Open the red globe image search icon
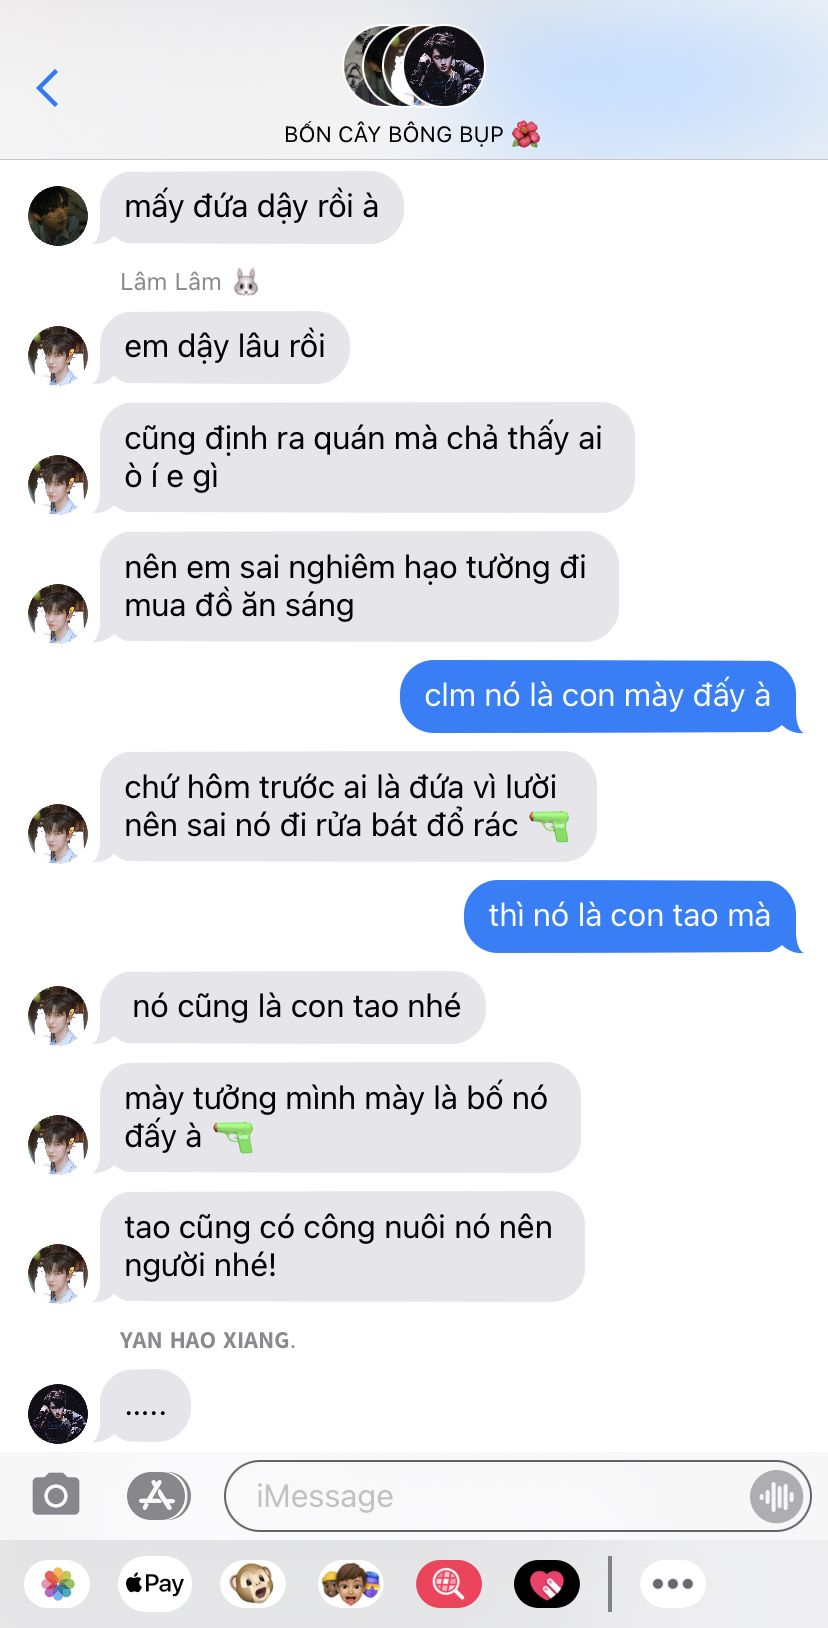The height and width of the screenshot is (1628, 828). (448, 1583)
